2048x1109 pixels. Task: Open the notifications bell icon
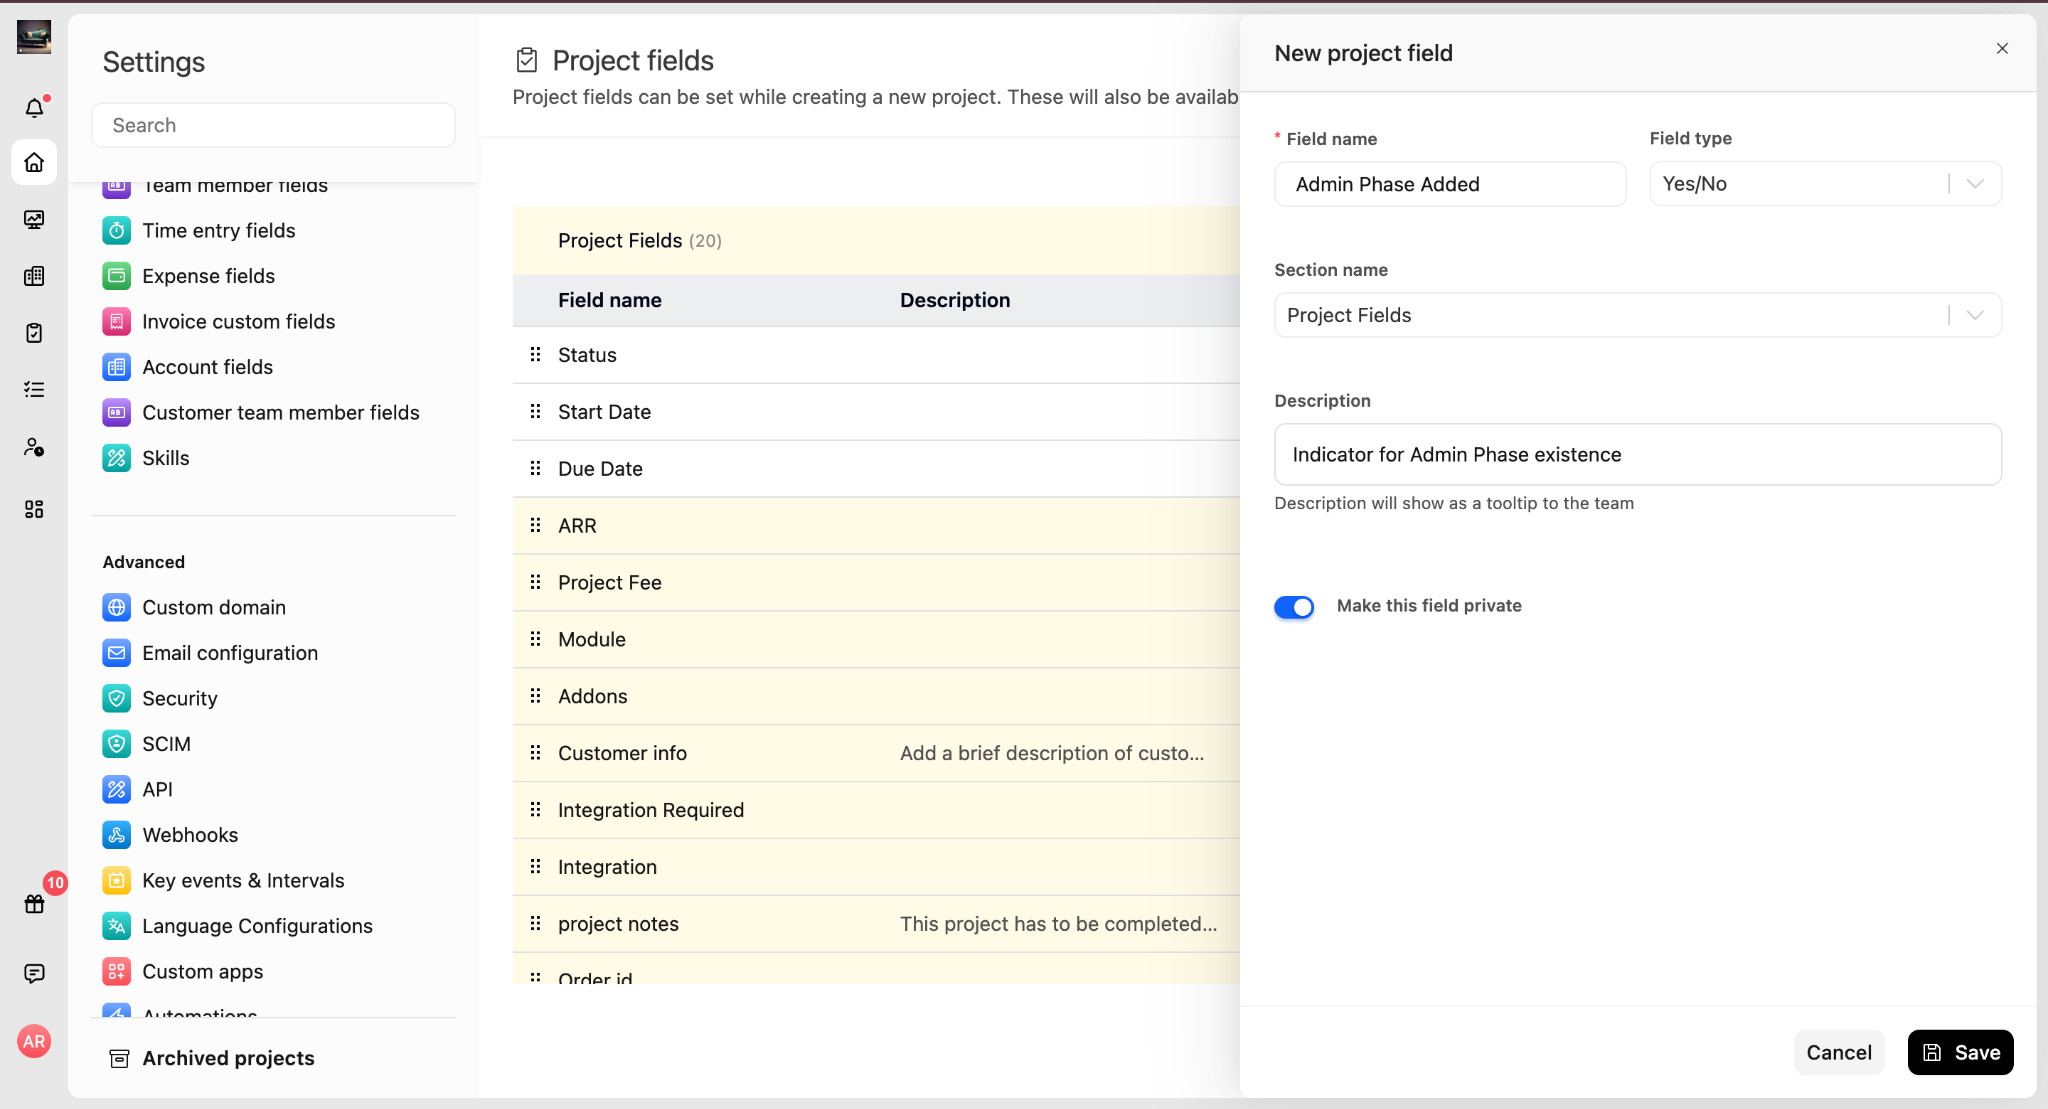coord(34,107)
